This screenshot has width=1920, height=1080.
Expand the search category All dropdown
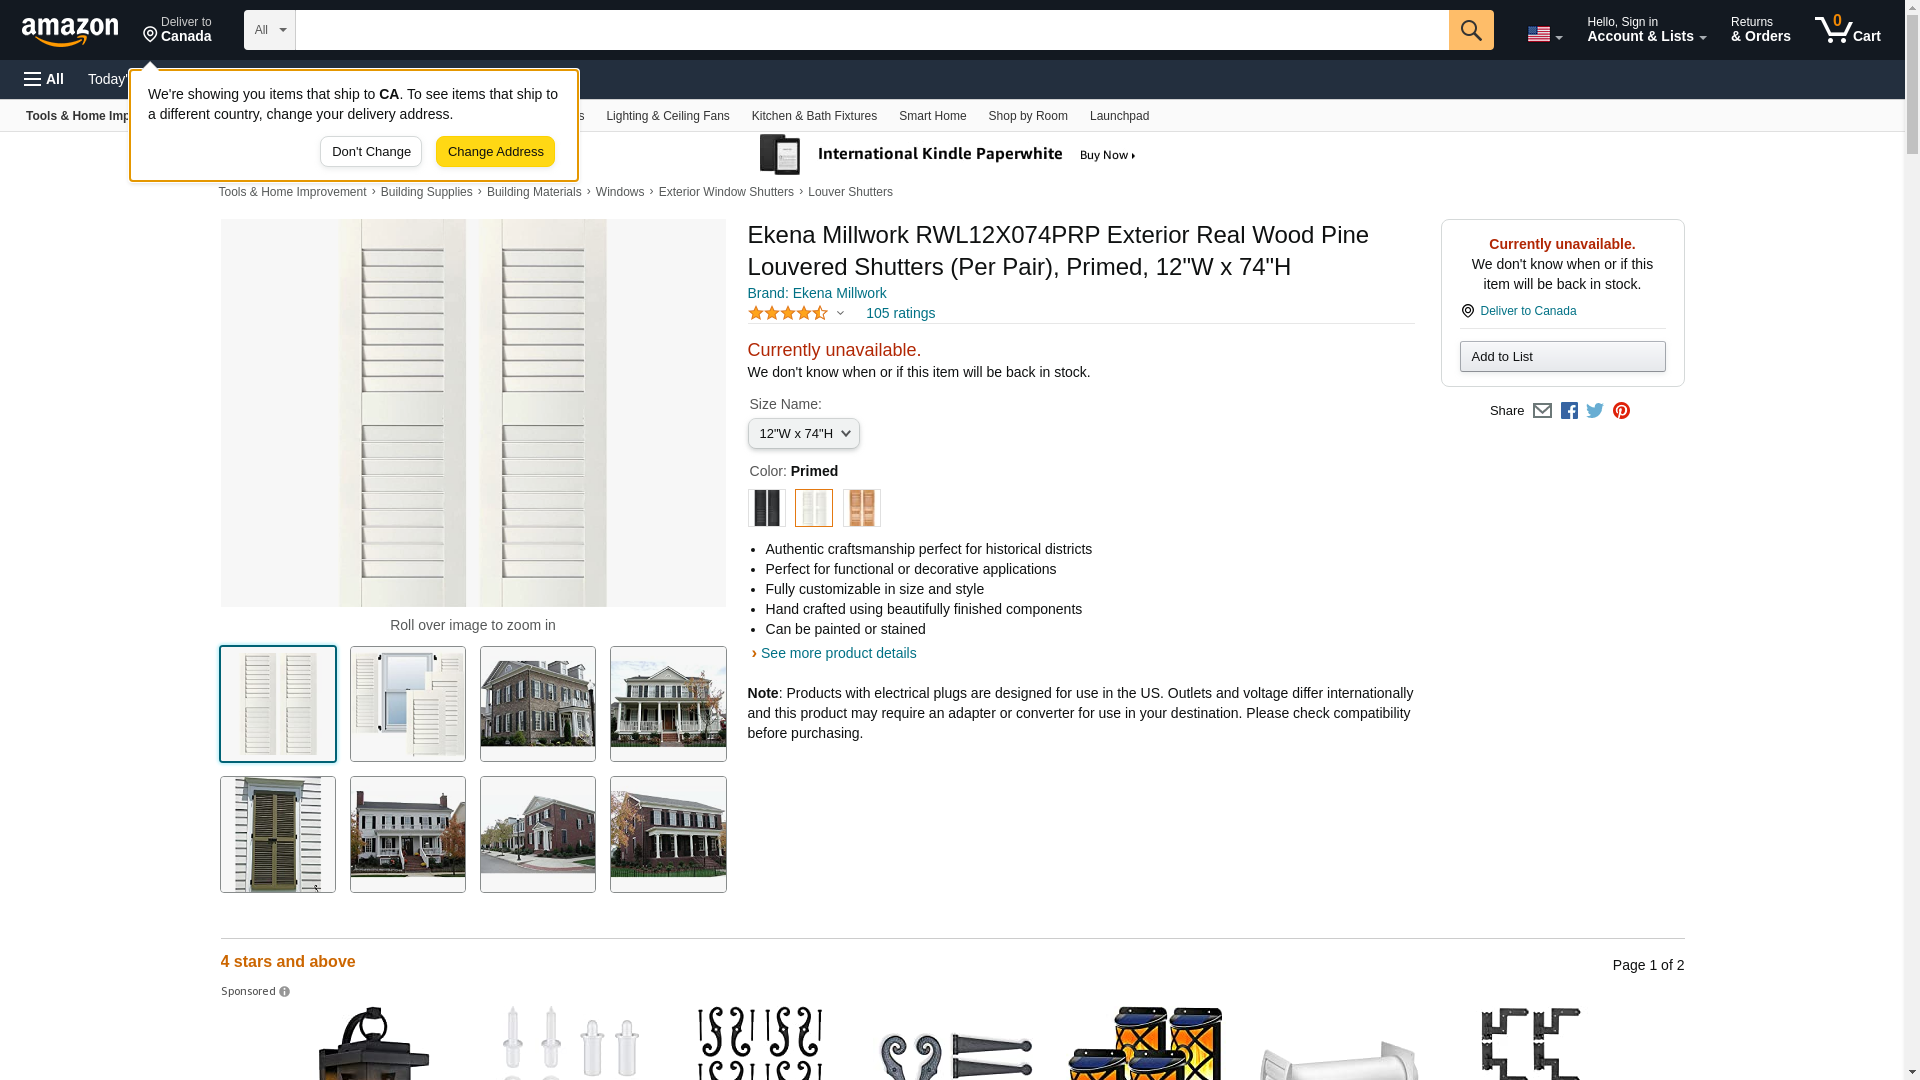[x=269, y=30]
